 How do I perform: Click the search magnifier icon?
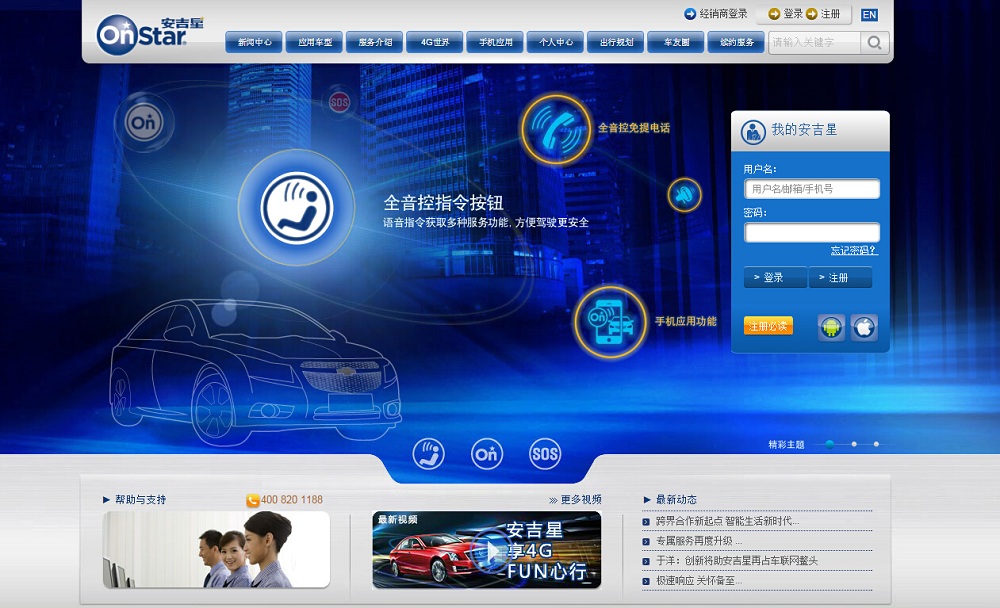pos(874,43)
